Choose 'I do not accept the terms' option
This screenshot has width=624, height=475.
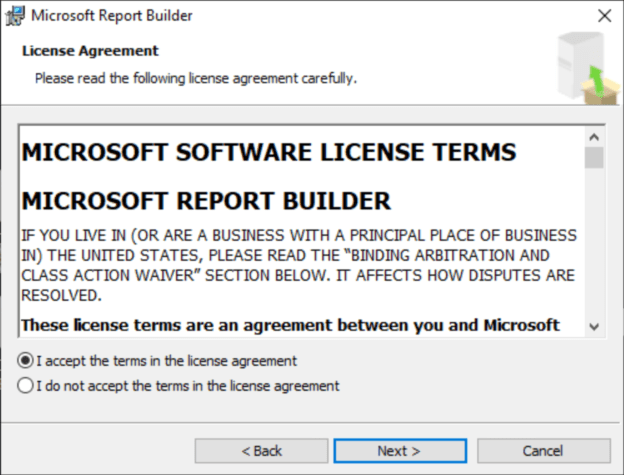[x=26, y=385]
